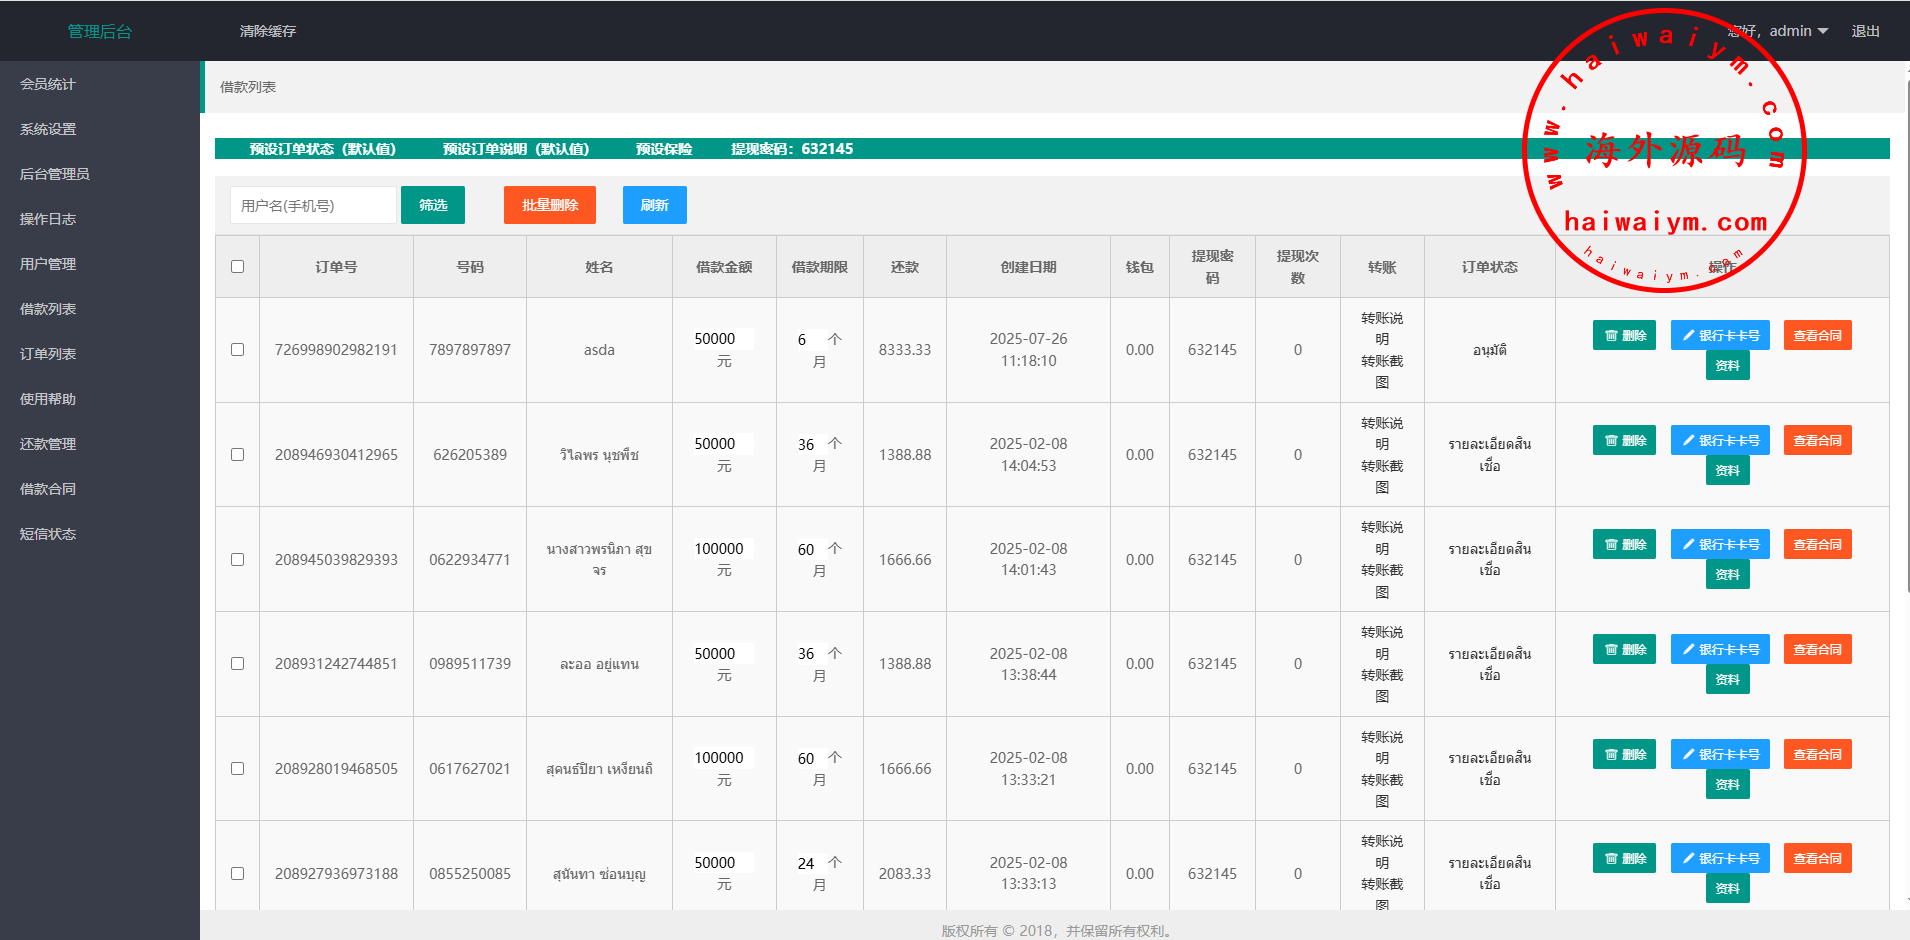The height and width of the screenshot is (940, 1910).
Task: Toggle the select-all checkbox in table header
Action: click(x=237, y=267)
